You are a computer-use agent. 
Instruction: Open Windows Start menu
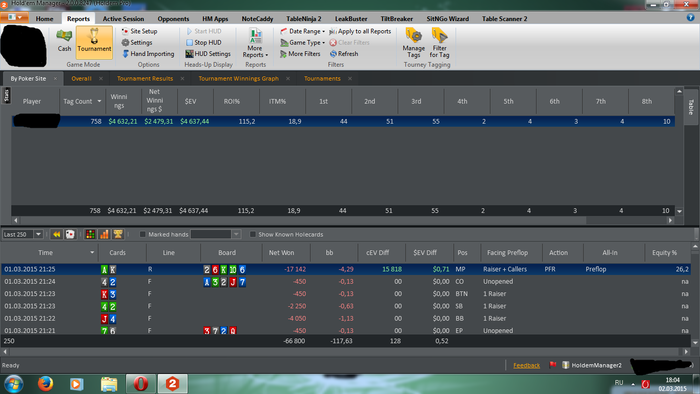[x=13, y=384]
